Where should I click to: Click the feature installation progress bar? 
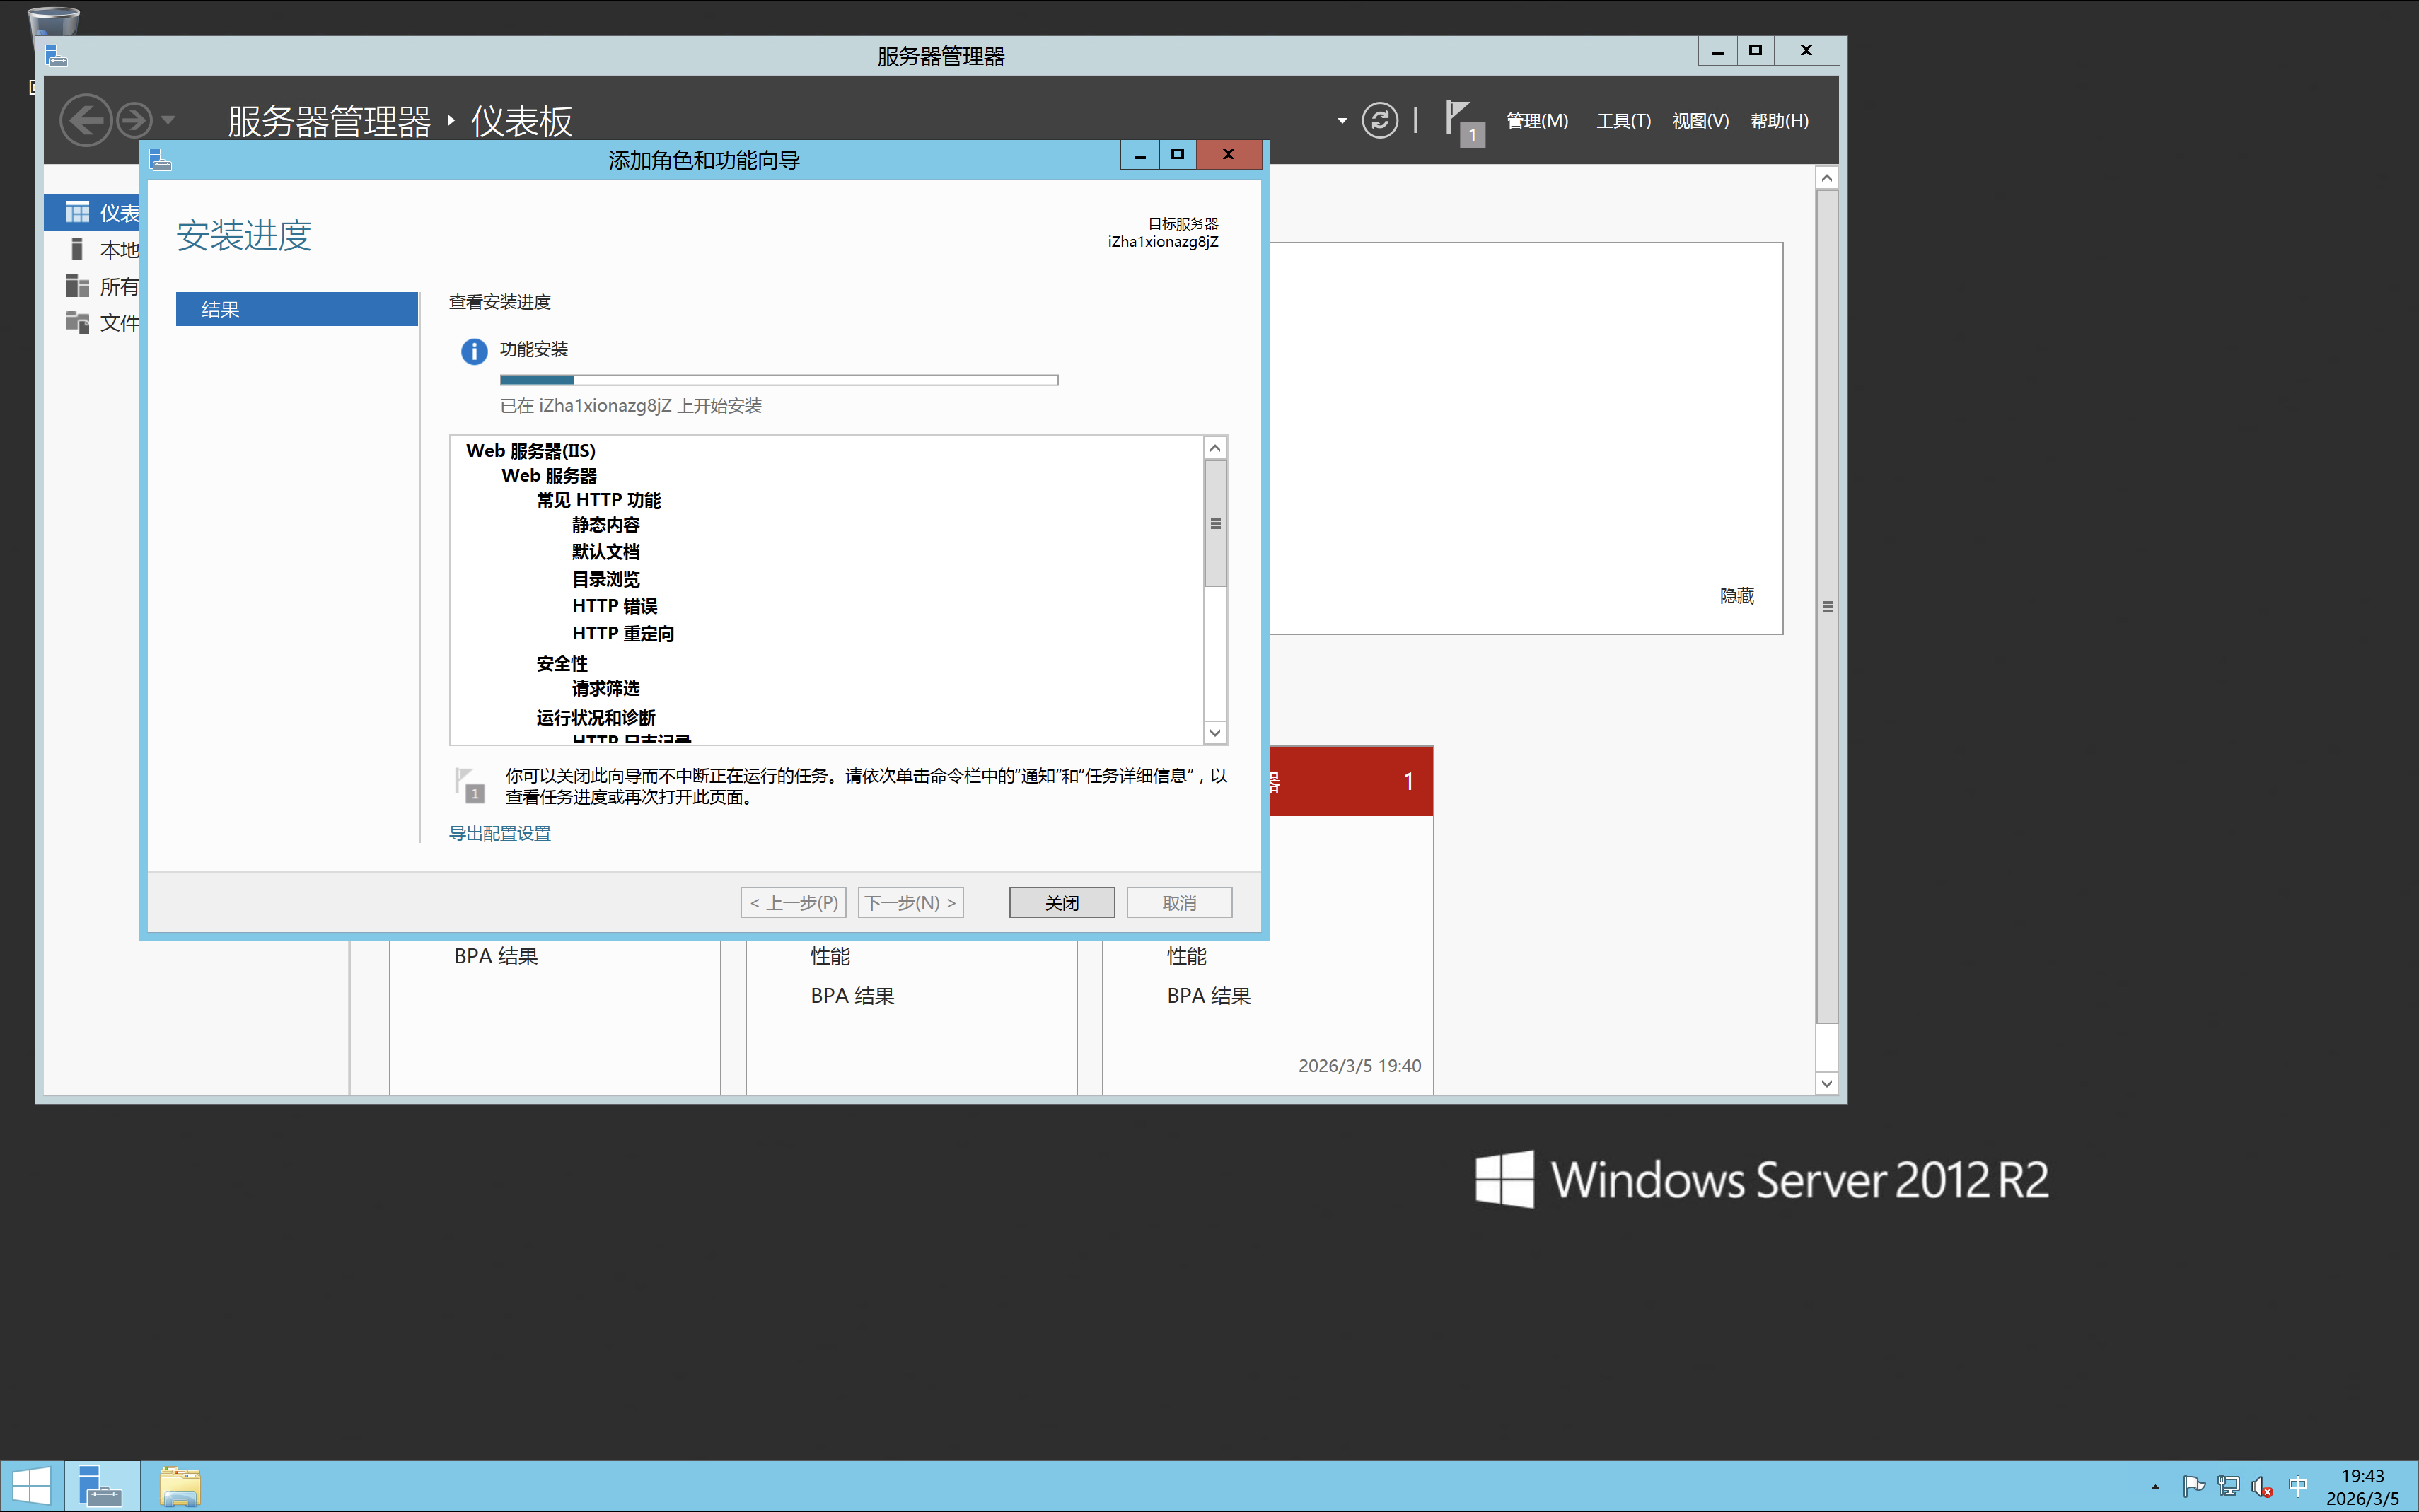(778, 380)
